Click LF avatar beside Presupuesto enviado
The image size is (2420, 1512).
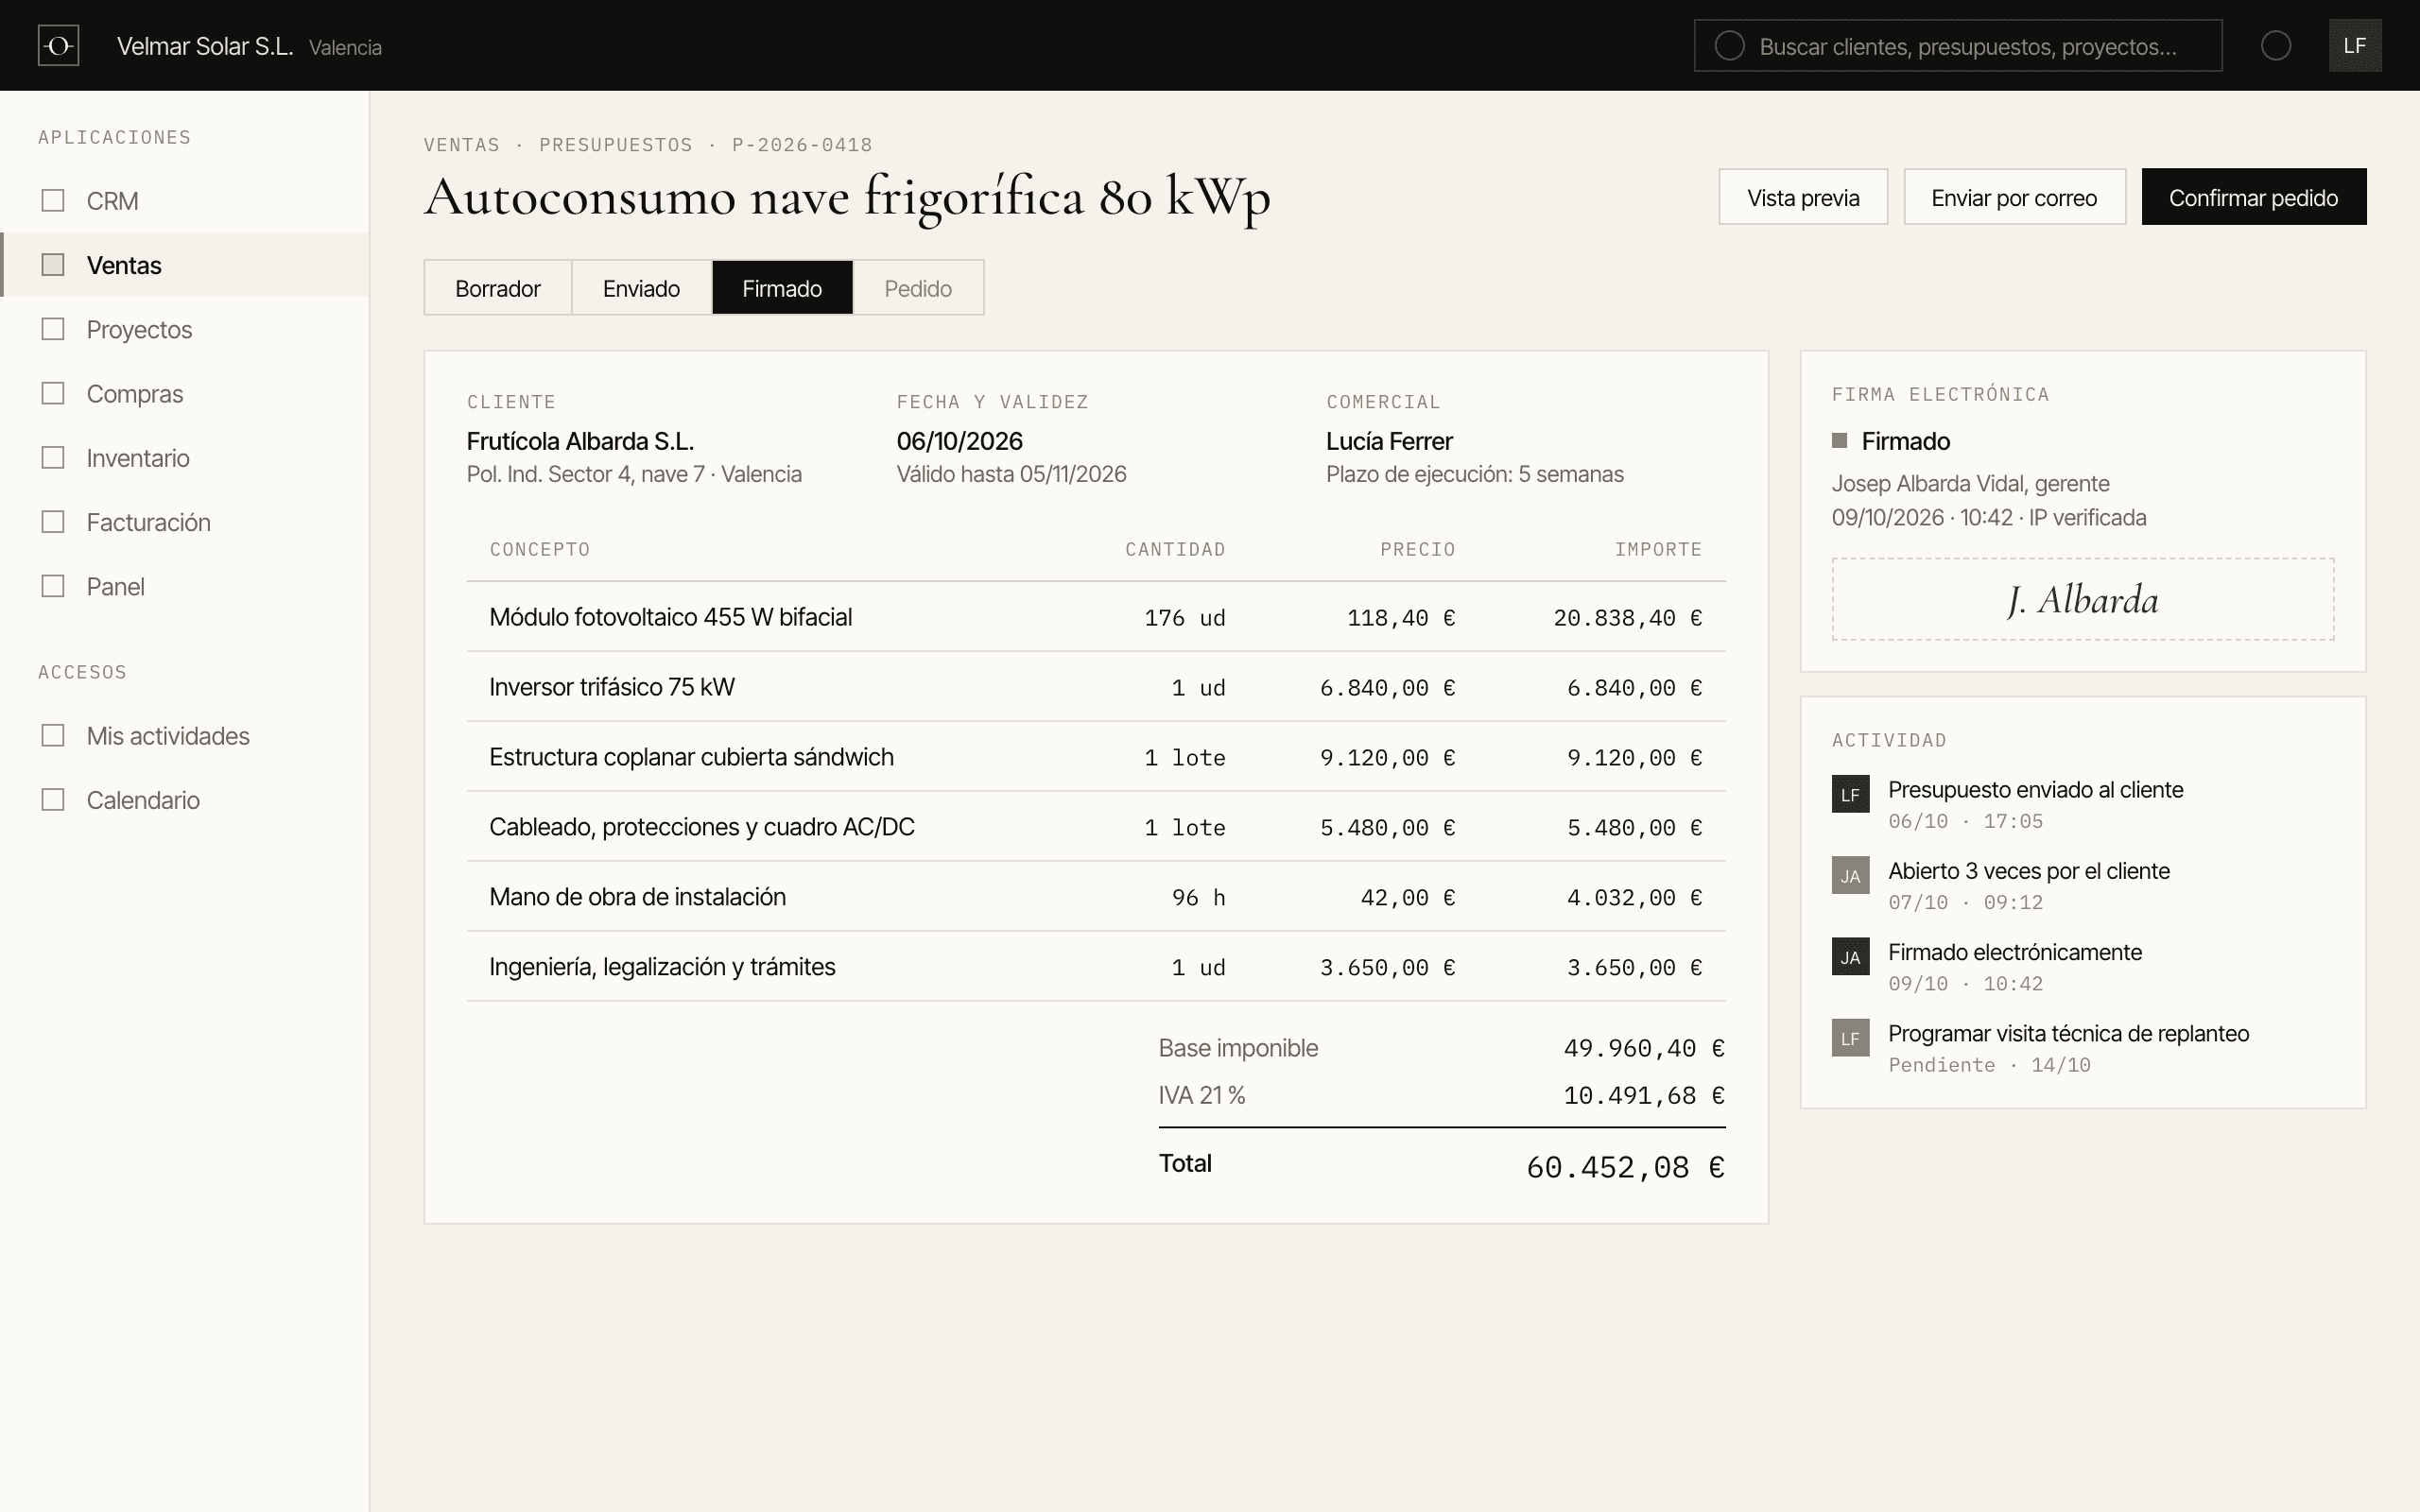[1850, 794]
